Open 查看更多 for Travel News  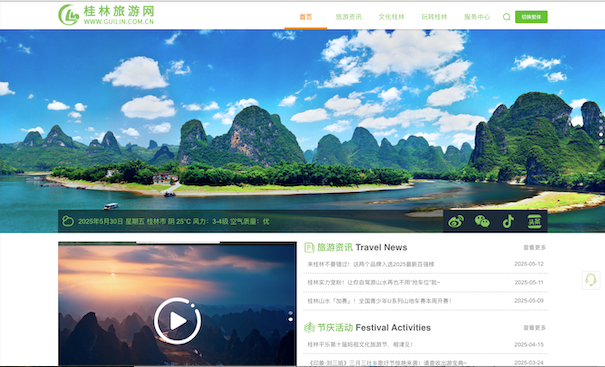point(534,247)
